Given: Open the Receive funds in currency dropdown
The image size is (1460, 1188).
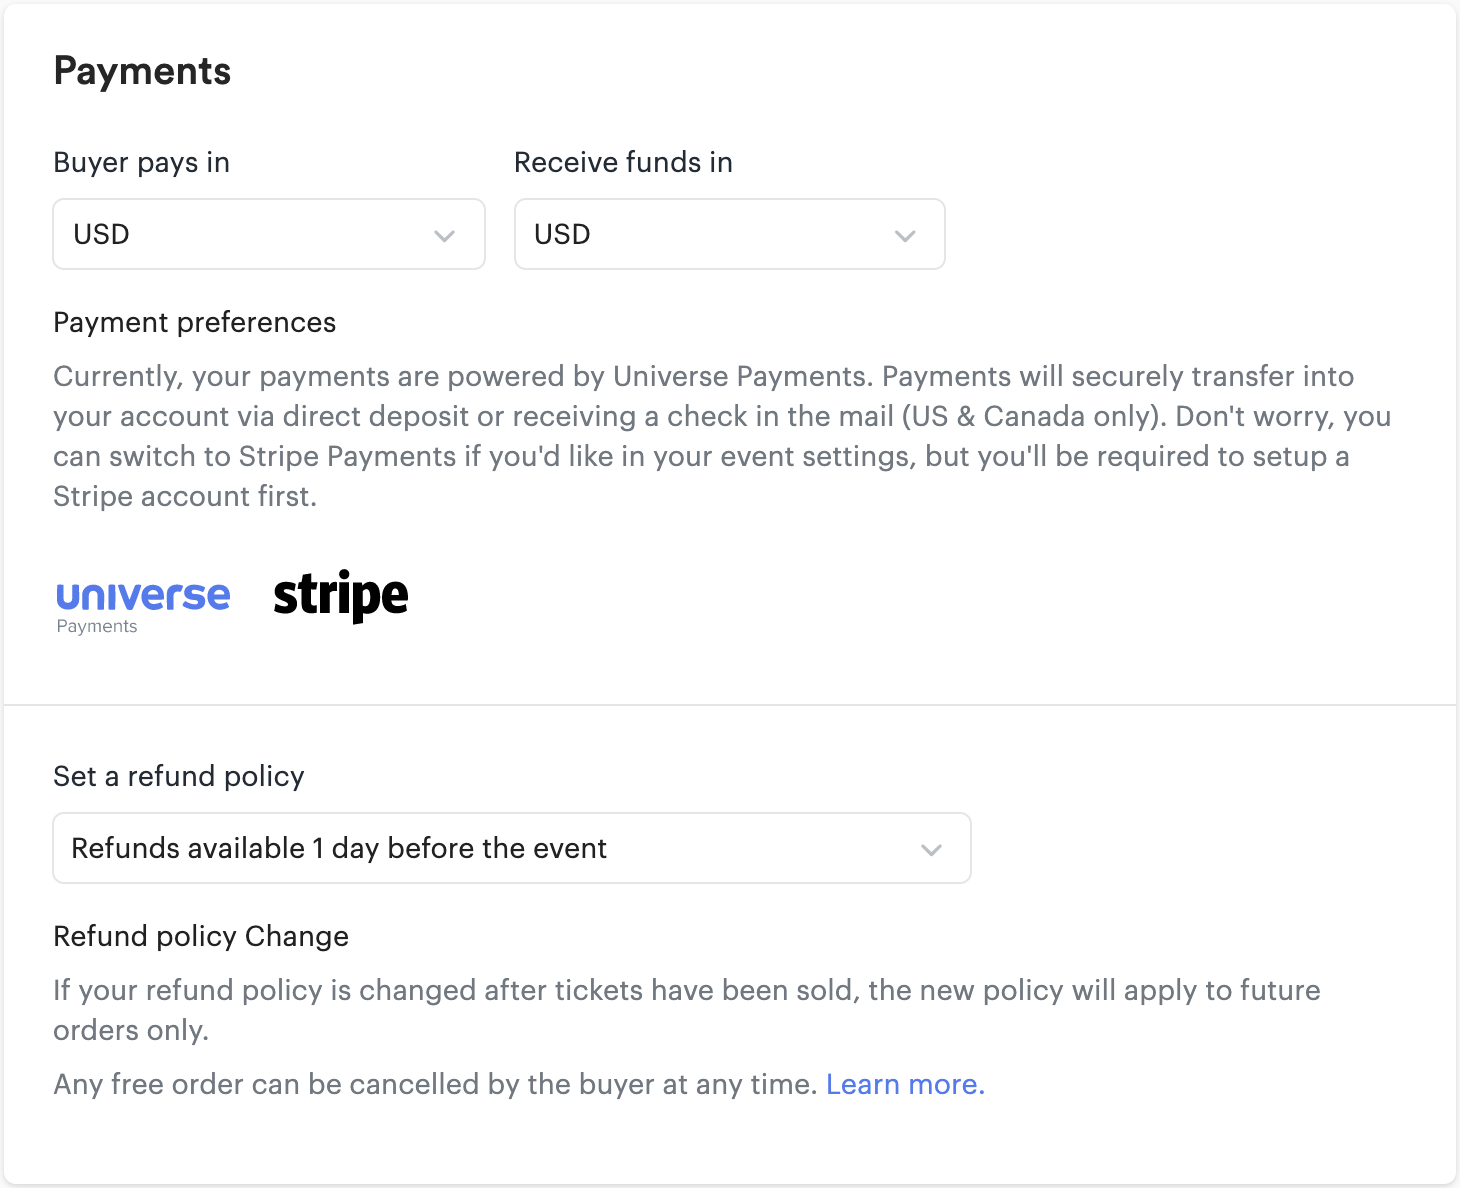Looking at the screenshot, I should [729, 234].
